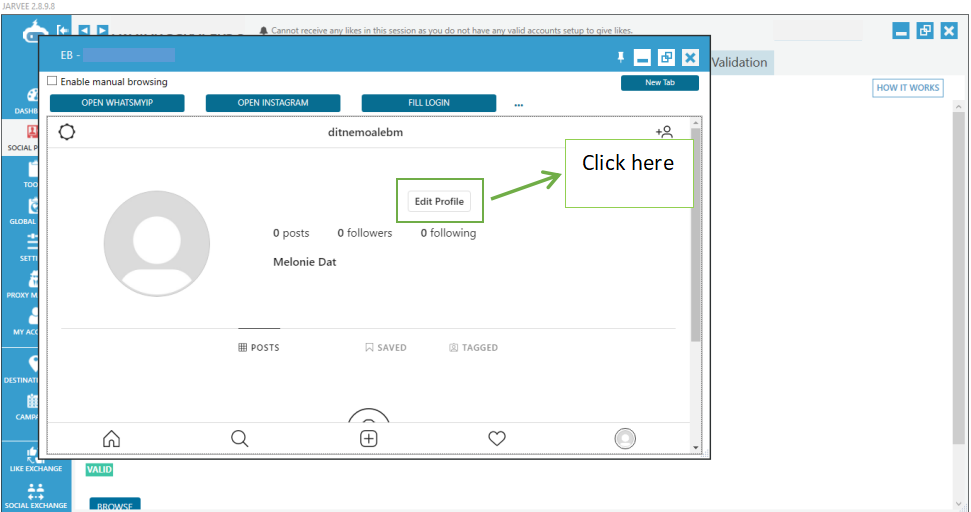The height and width of the screenshot is (512, 971).
Task: Open My Account sidebar item
Action: coord(24,321)
